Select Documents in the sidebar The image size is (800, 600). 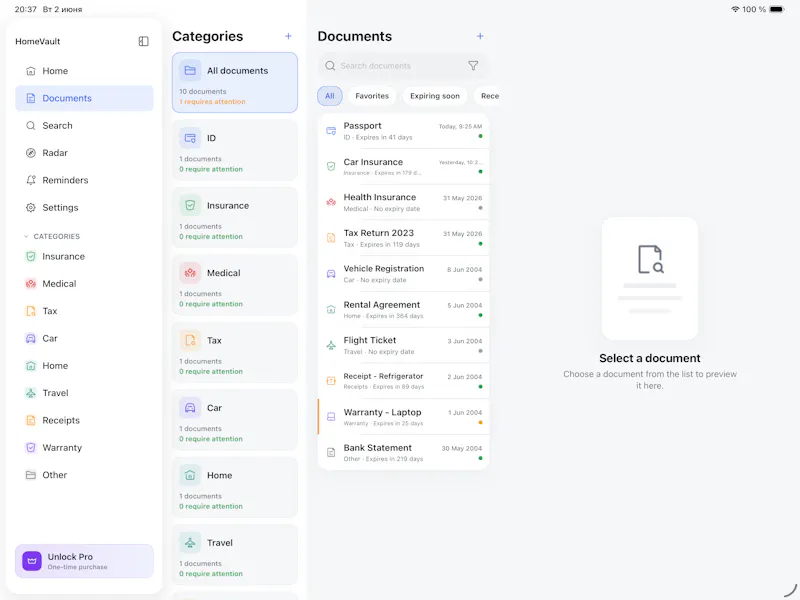tap(84, 98)
